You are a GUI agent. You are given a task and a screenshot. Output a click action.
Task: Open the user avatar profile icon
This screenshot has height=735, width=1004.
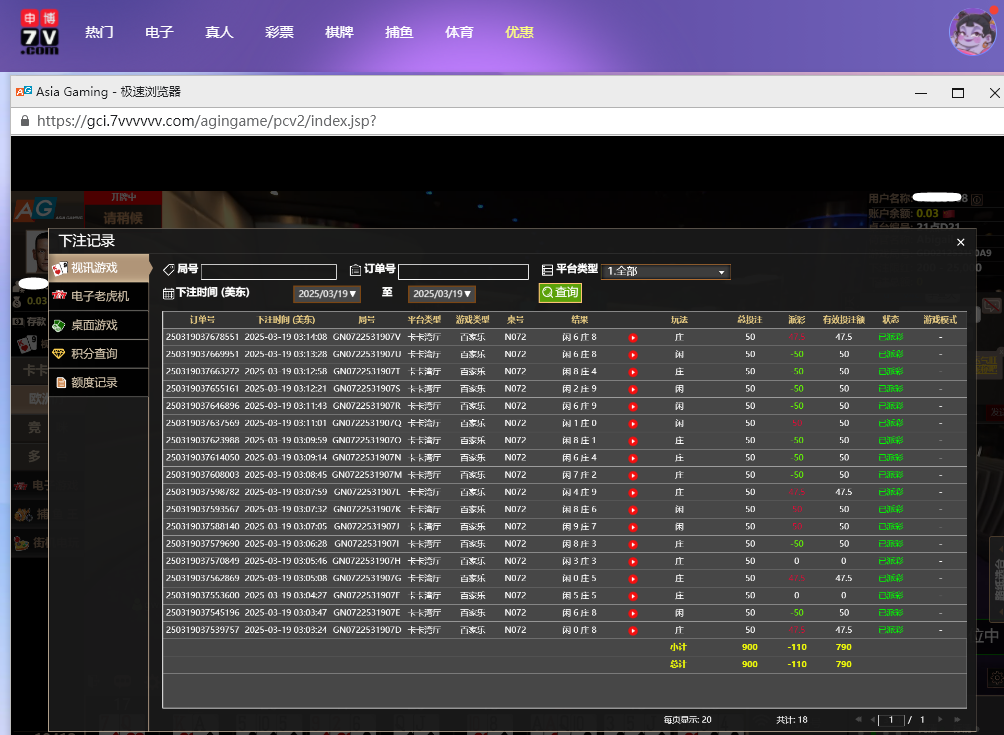[x=973, y=32]
